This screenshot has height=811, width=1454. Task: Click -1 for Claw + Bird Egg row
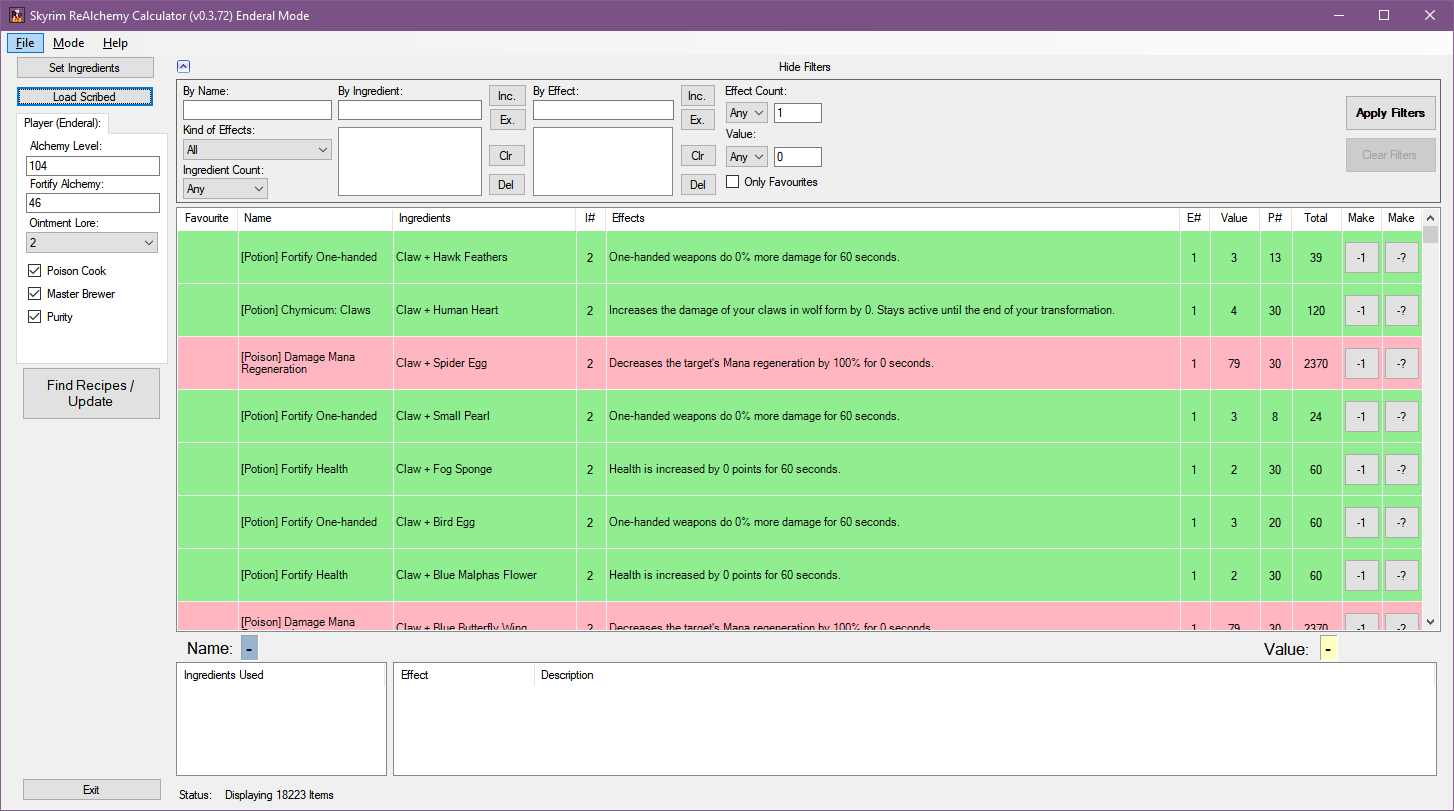coord(1361,523)
